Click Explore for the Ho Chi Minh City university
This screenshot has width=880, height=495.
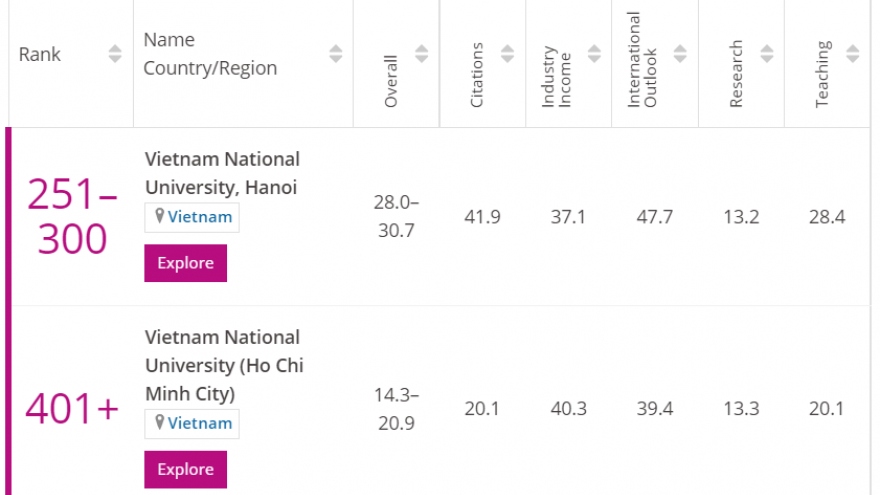[185, 469]
